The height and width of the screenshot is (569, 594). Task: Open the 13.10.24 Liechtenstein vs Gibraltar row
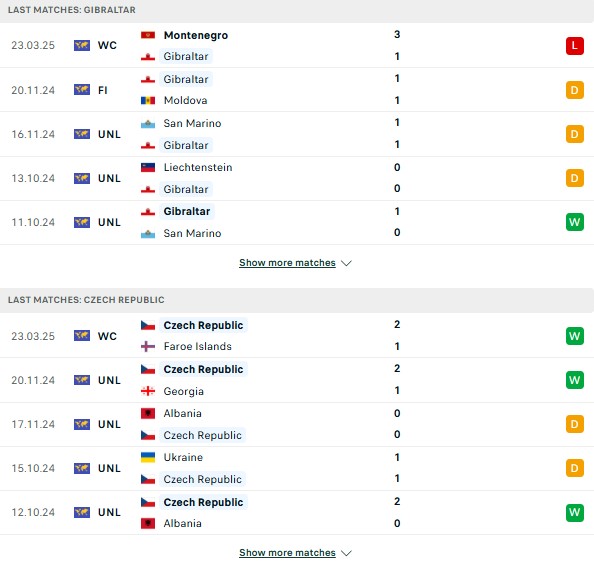pos(297,178)
